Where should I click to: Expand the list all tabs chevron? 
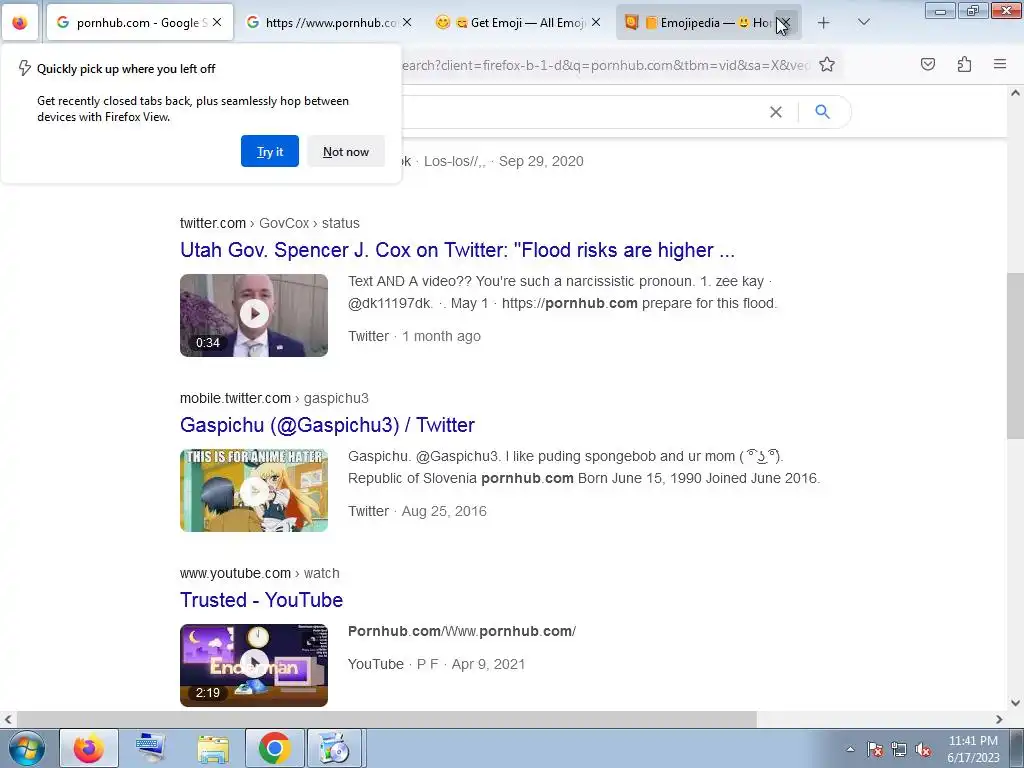click(x=863, y=22)
